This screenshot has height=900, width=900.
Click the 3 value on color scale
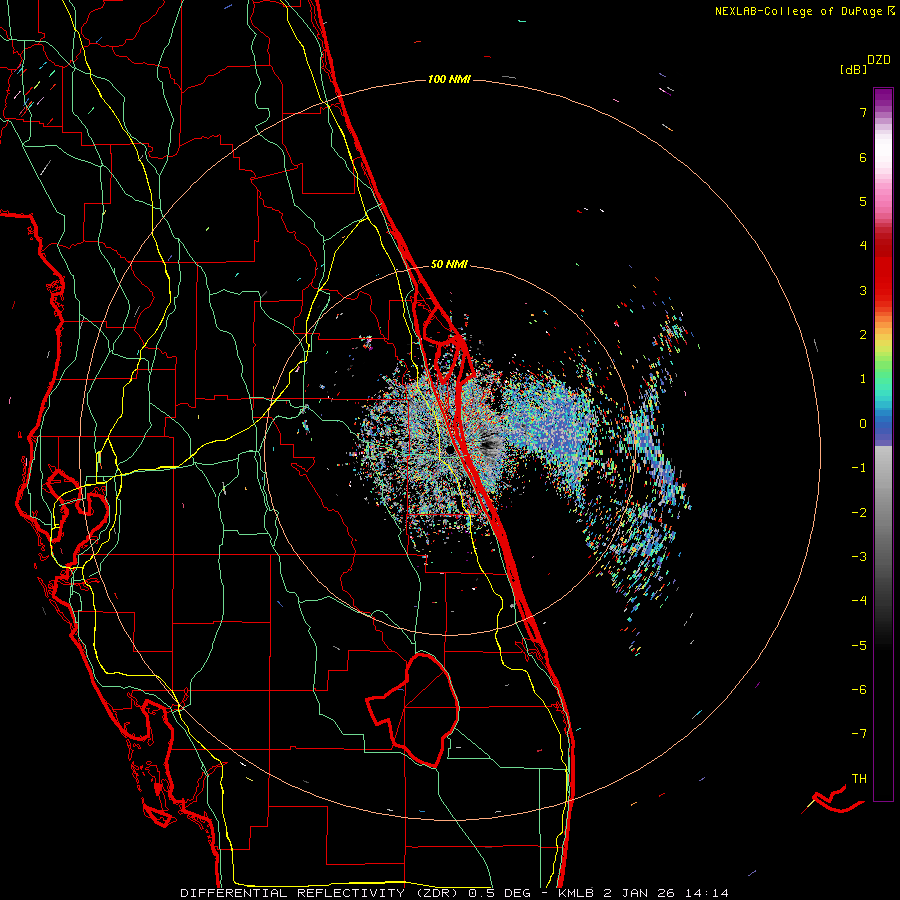[863, 290]
